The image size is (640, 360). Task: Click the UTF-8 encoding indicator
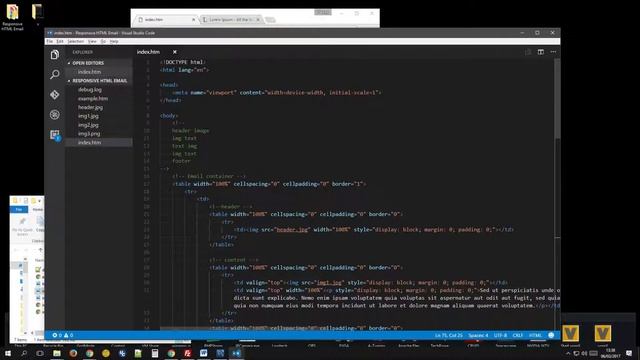tap(500, 335)
